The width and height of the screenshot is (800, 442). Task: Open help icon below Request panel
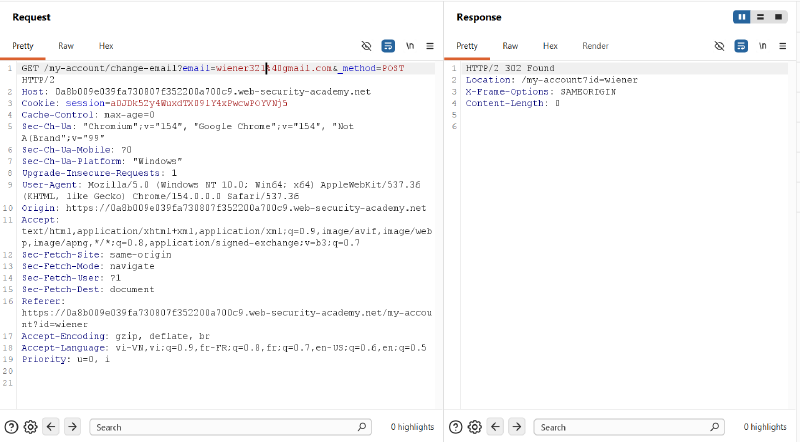point(11,427)
